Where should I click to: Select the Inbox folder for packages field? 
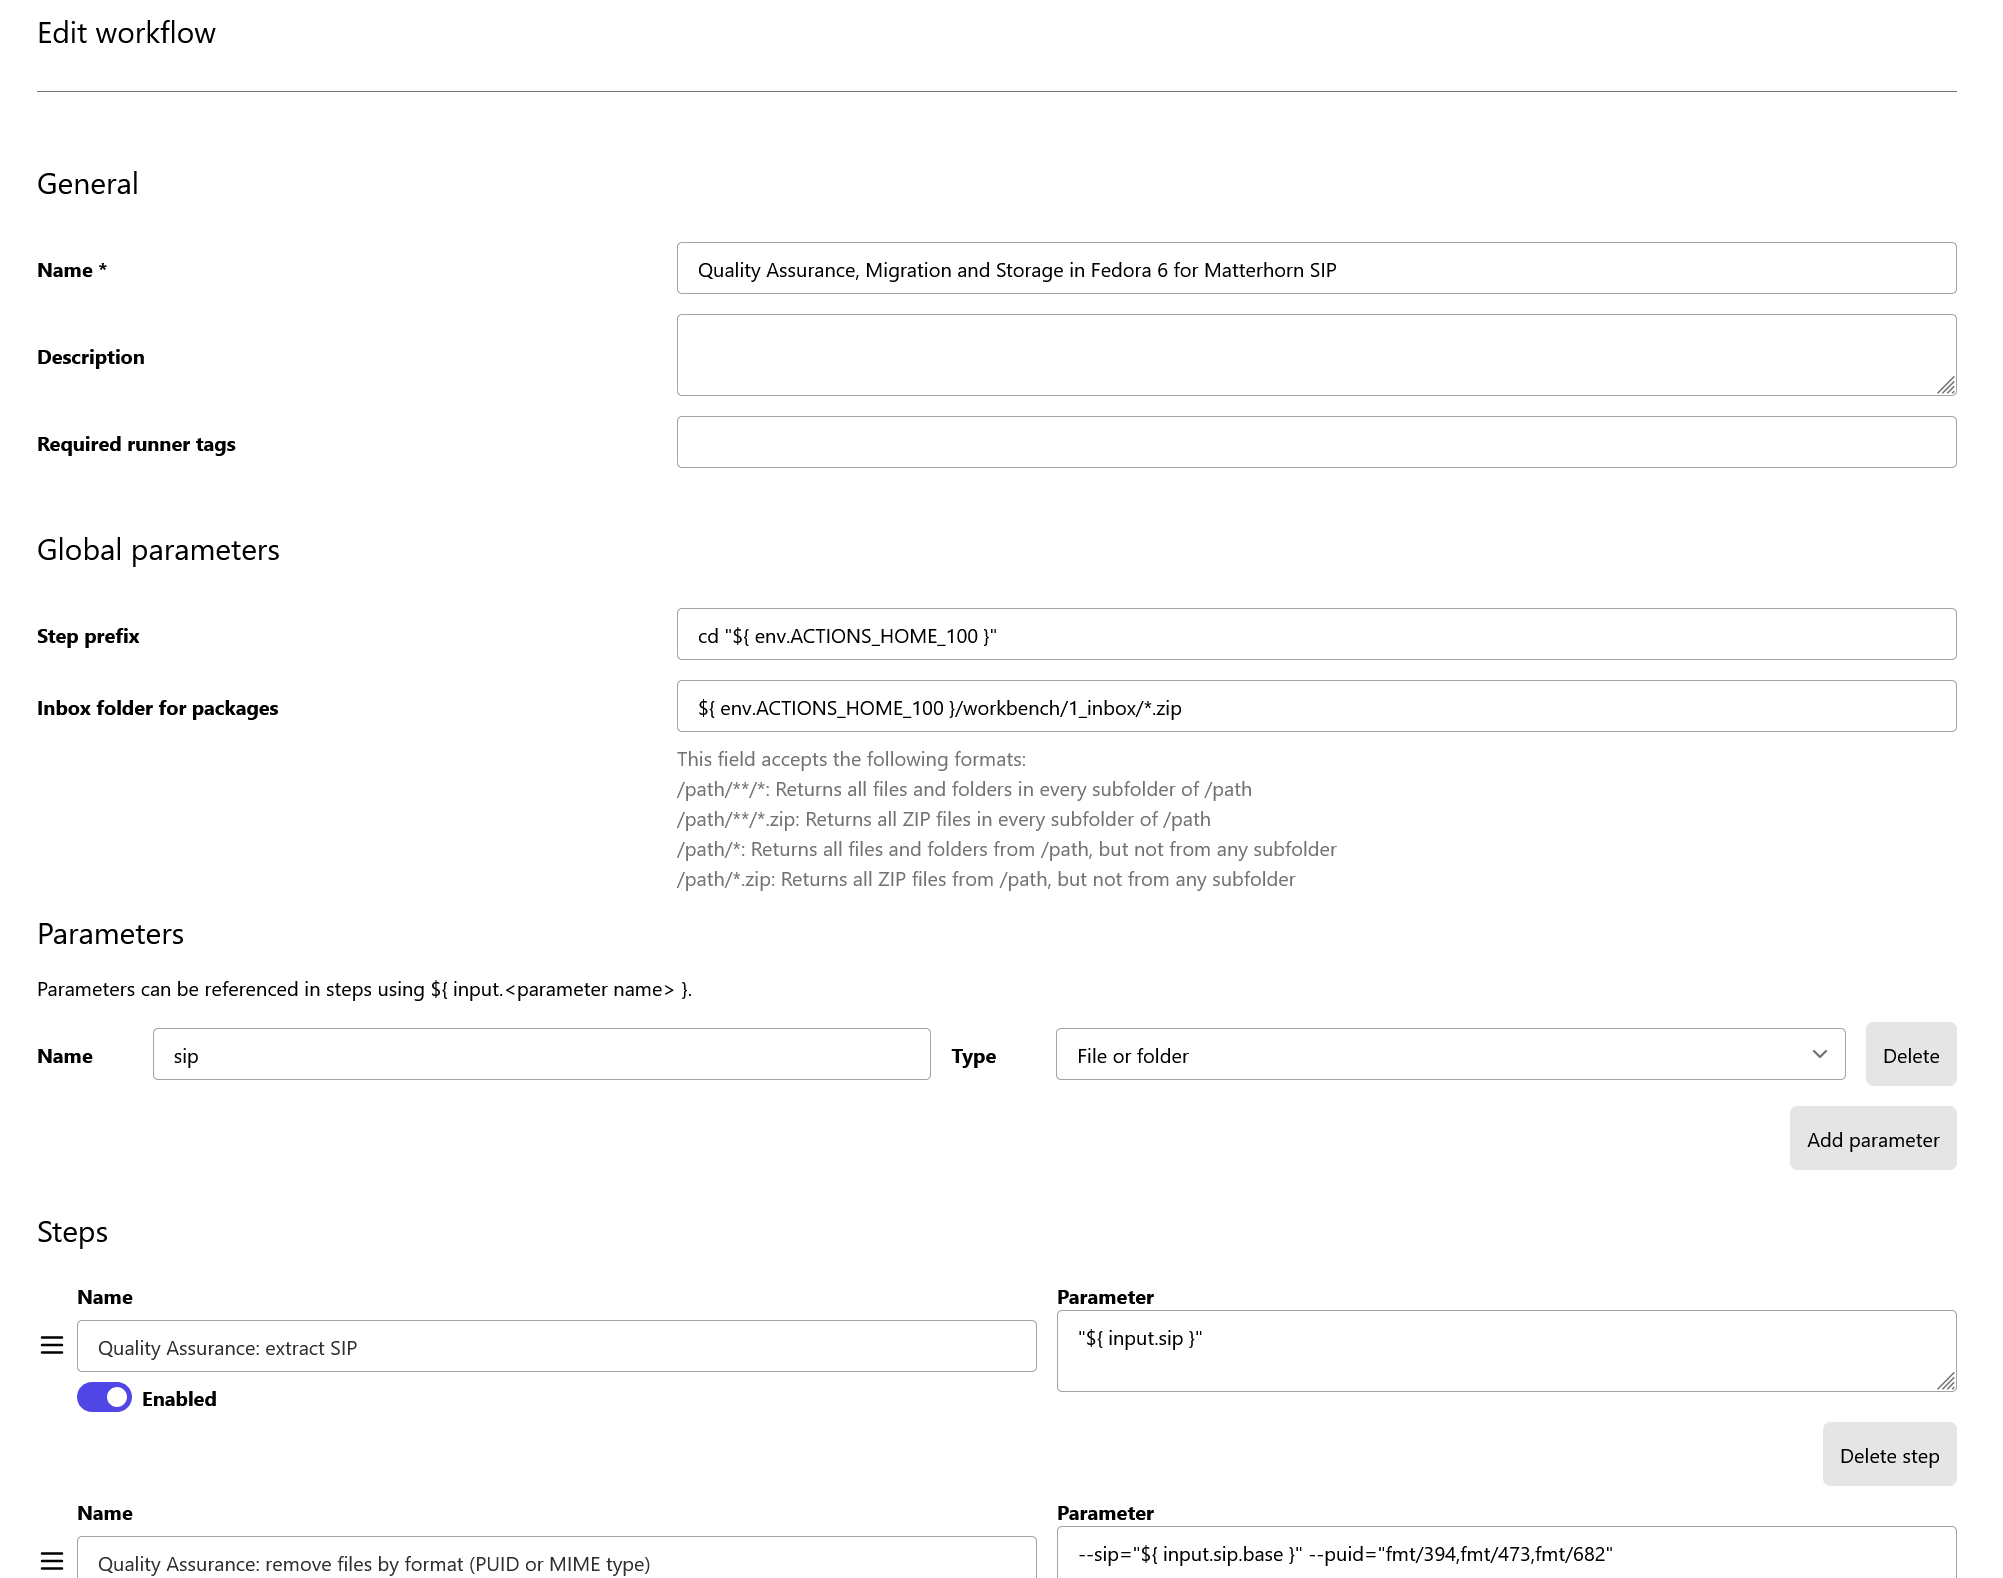pyautogui.click(x=1315, y=706)
